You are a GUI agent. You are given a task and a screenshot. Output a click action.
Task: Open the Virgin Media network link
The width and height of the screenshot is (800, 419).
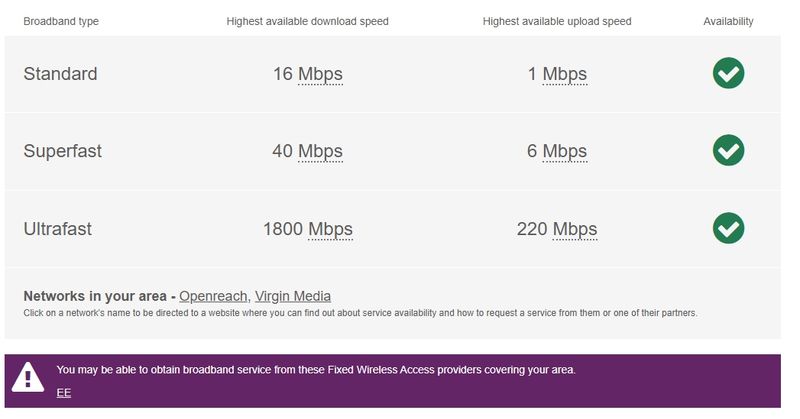tap(293, 296)
